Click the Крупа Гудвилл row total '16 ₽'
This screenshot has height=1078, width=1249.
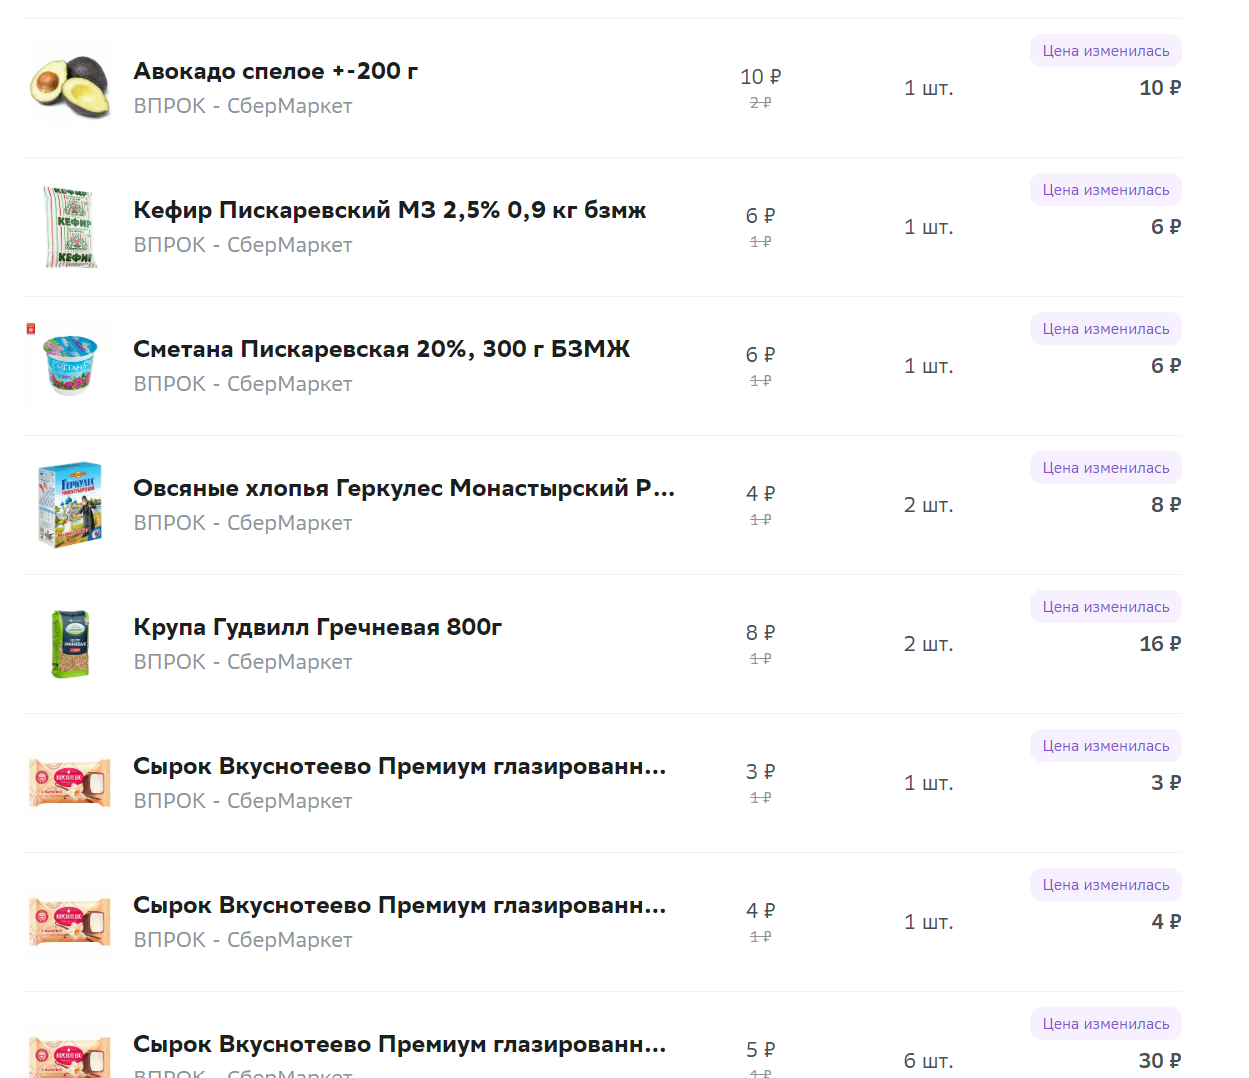coord(1160,644)
